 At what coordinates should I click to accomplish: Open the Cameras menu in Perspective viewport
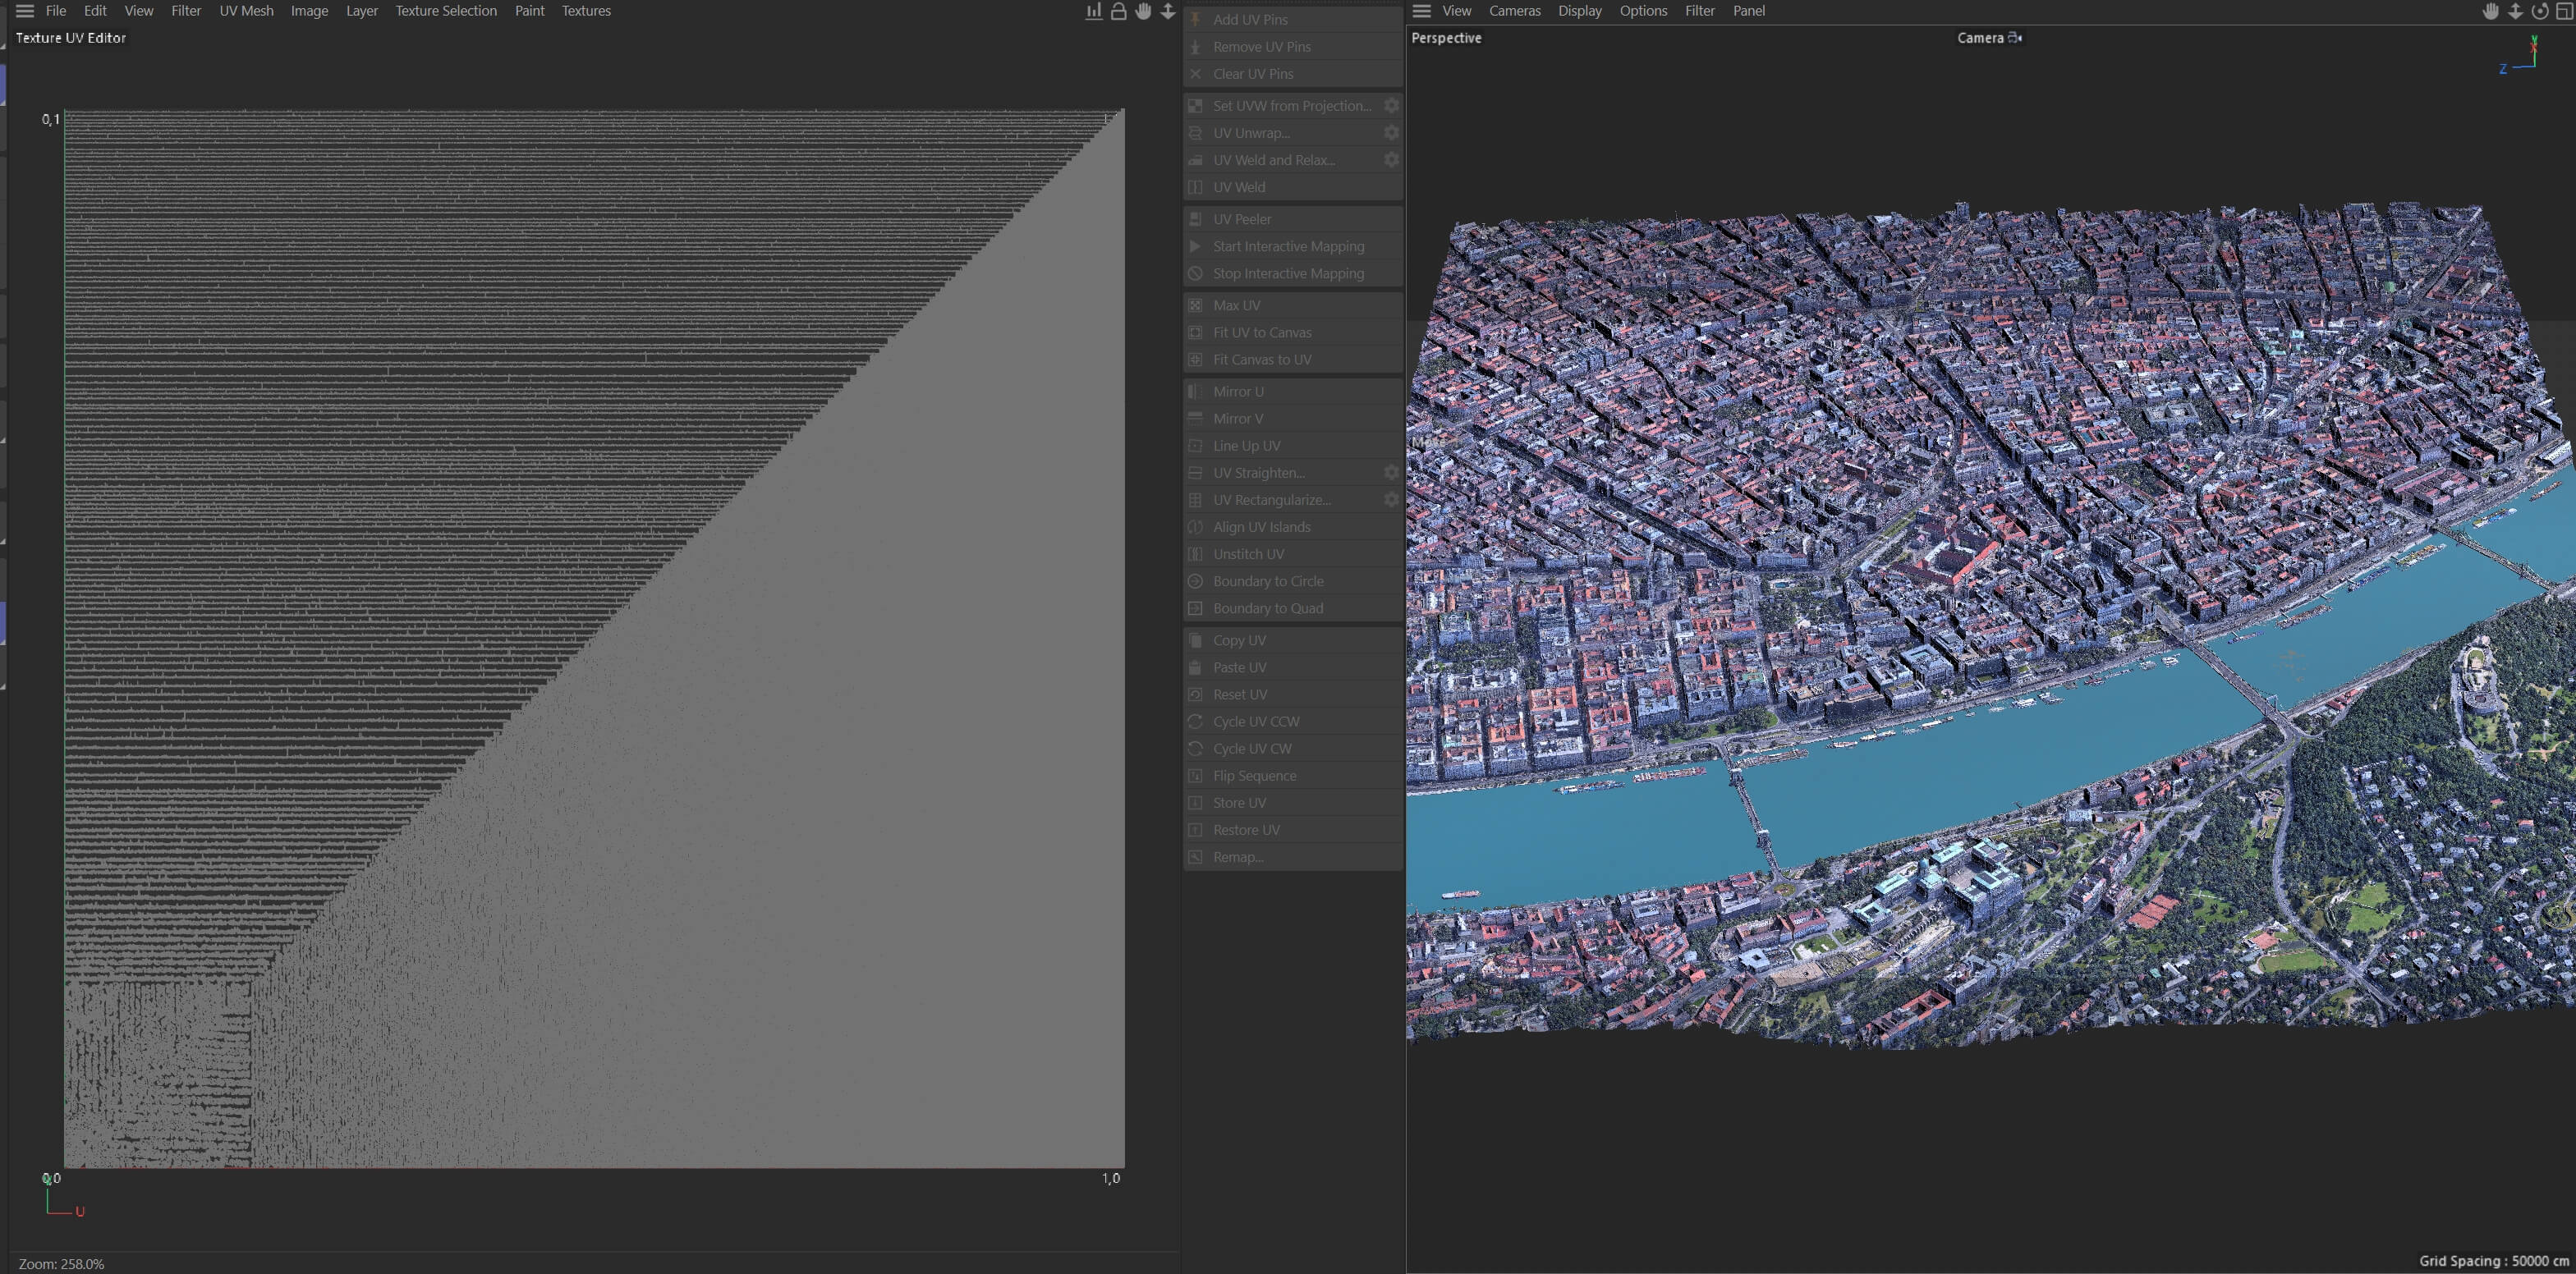pyautogui.click(x=1515, y=11)
